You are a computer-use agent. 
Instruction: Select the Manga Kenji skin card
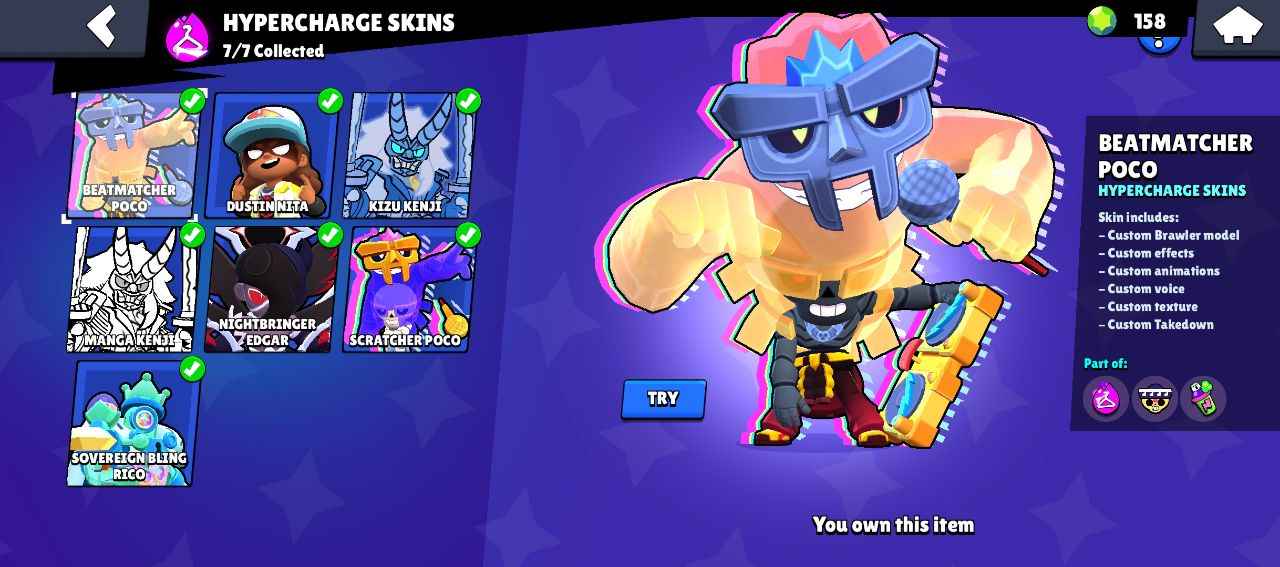[x=131, y=290]
